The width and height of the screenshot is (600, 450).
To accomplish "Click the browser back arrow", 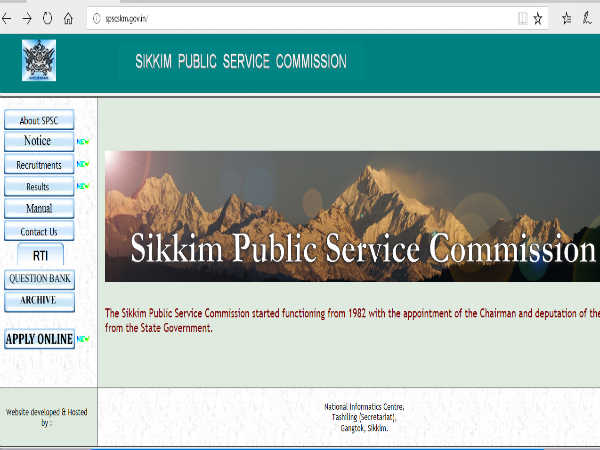I will coord(8,17).
